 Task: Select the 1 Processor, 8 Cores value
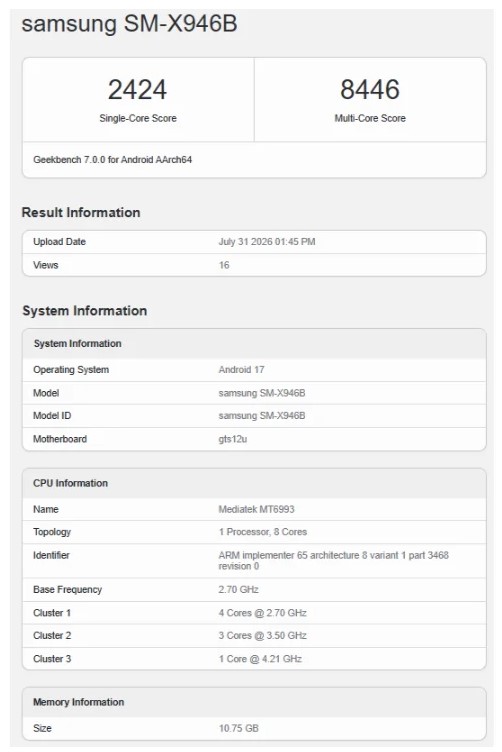[x=263, y=532]
